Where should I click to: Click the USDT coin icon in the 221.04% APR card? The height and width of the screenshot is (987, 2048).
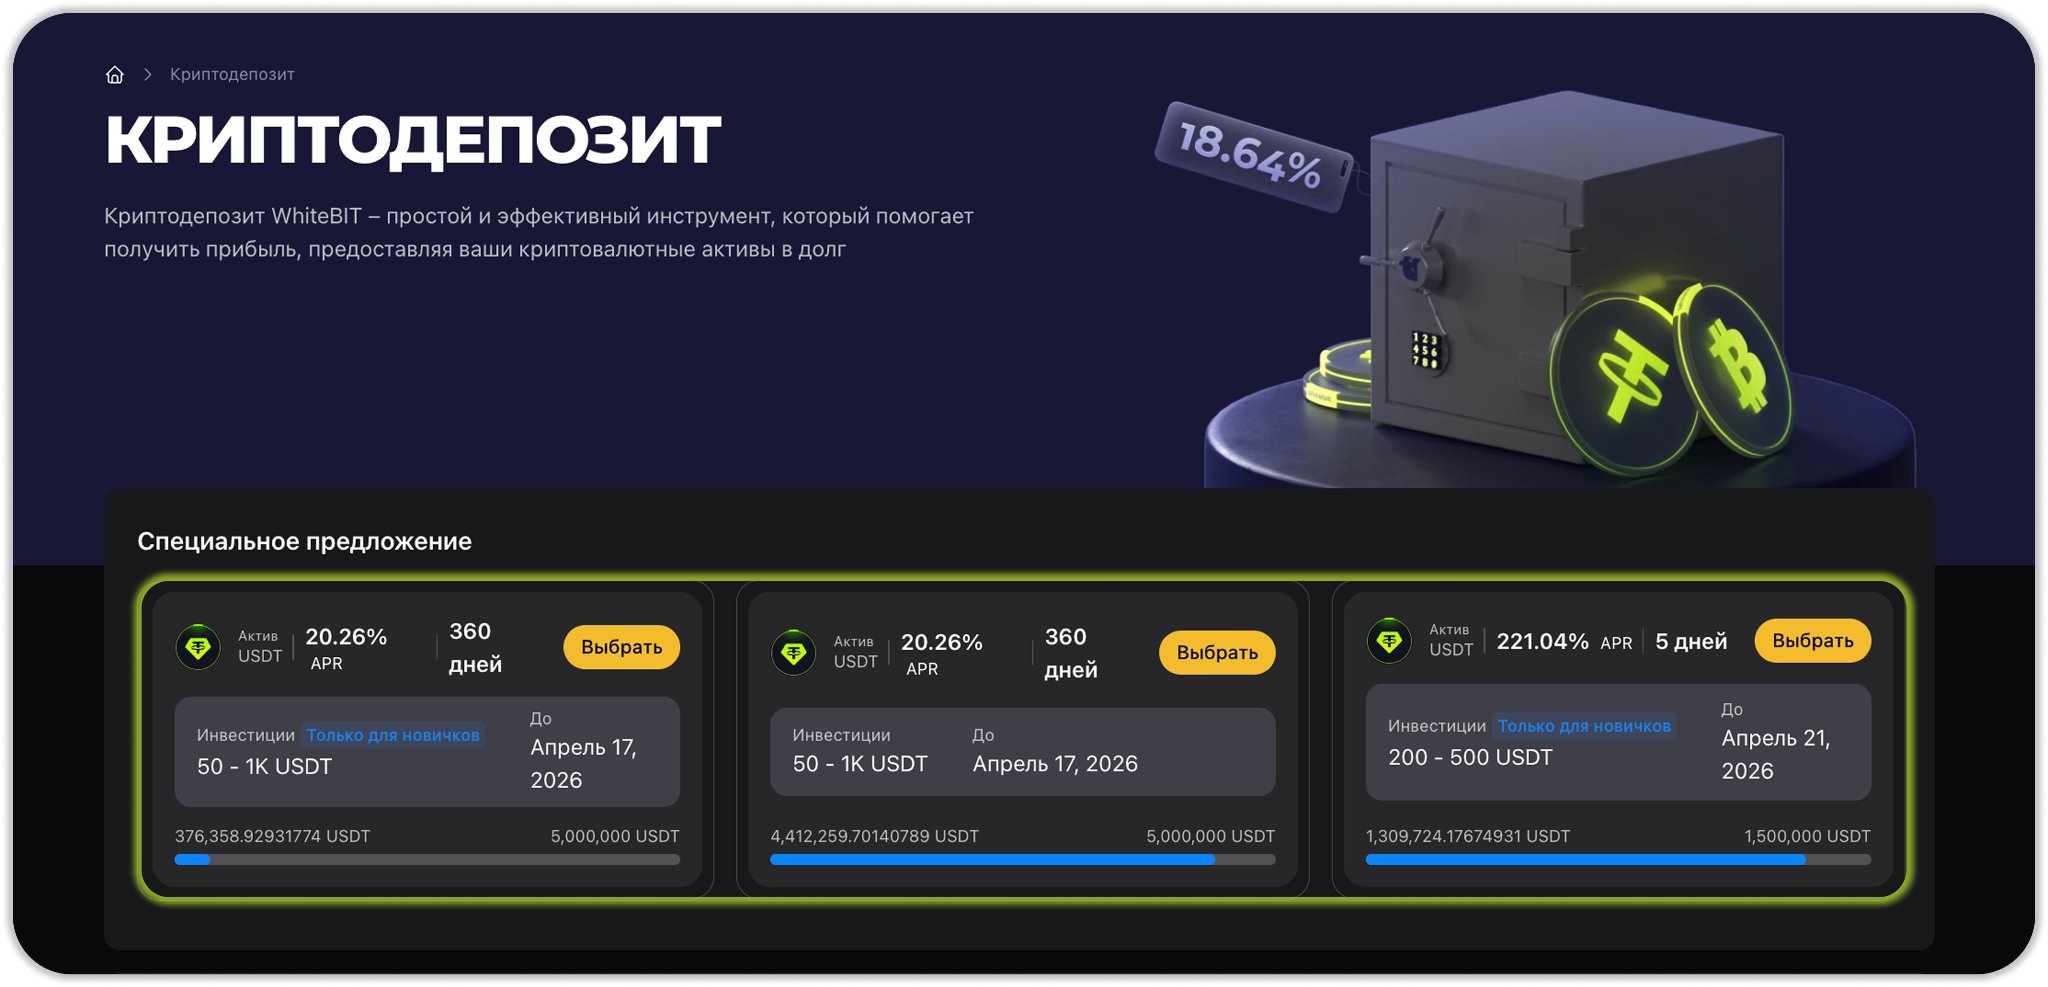point(1389,641)
